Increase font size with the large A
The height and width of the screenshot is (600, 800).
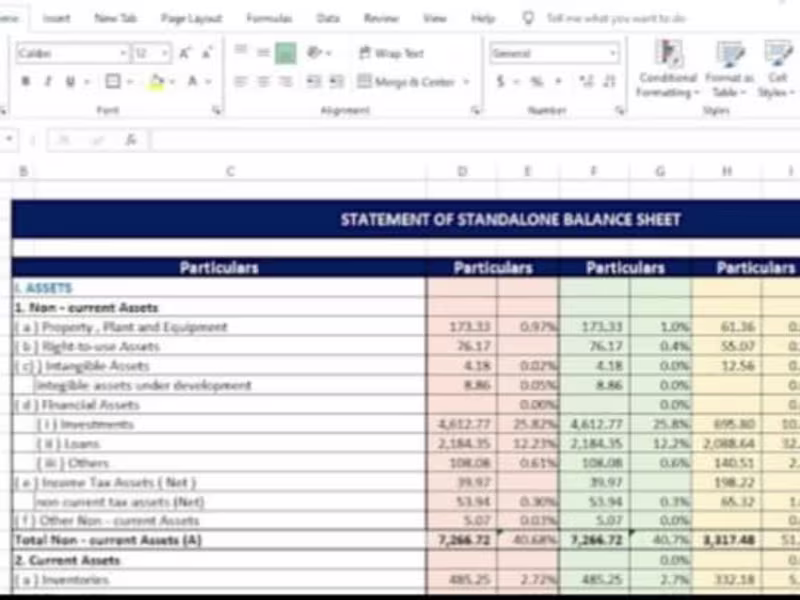tap(185, 53)
